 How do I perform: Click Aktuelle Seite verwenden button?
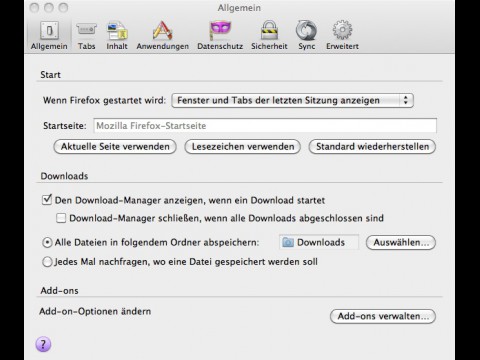115,147
